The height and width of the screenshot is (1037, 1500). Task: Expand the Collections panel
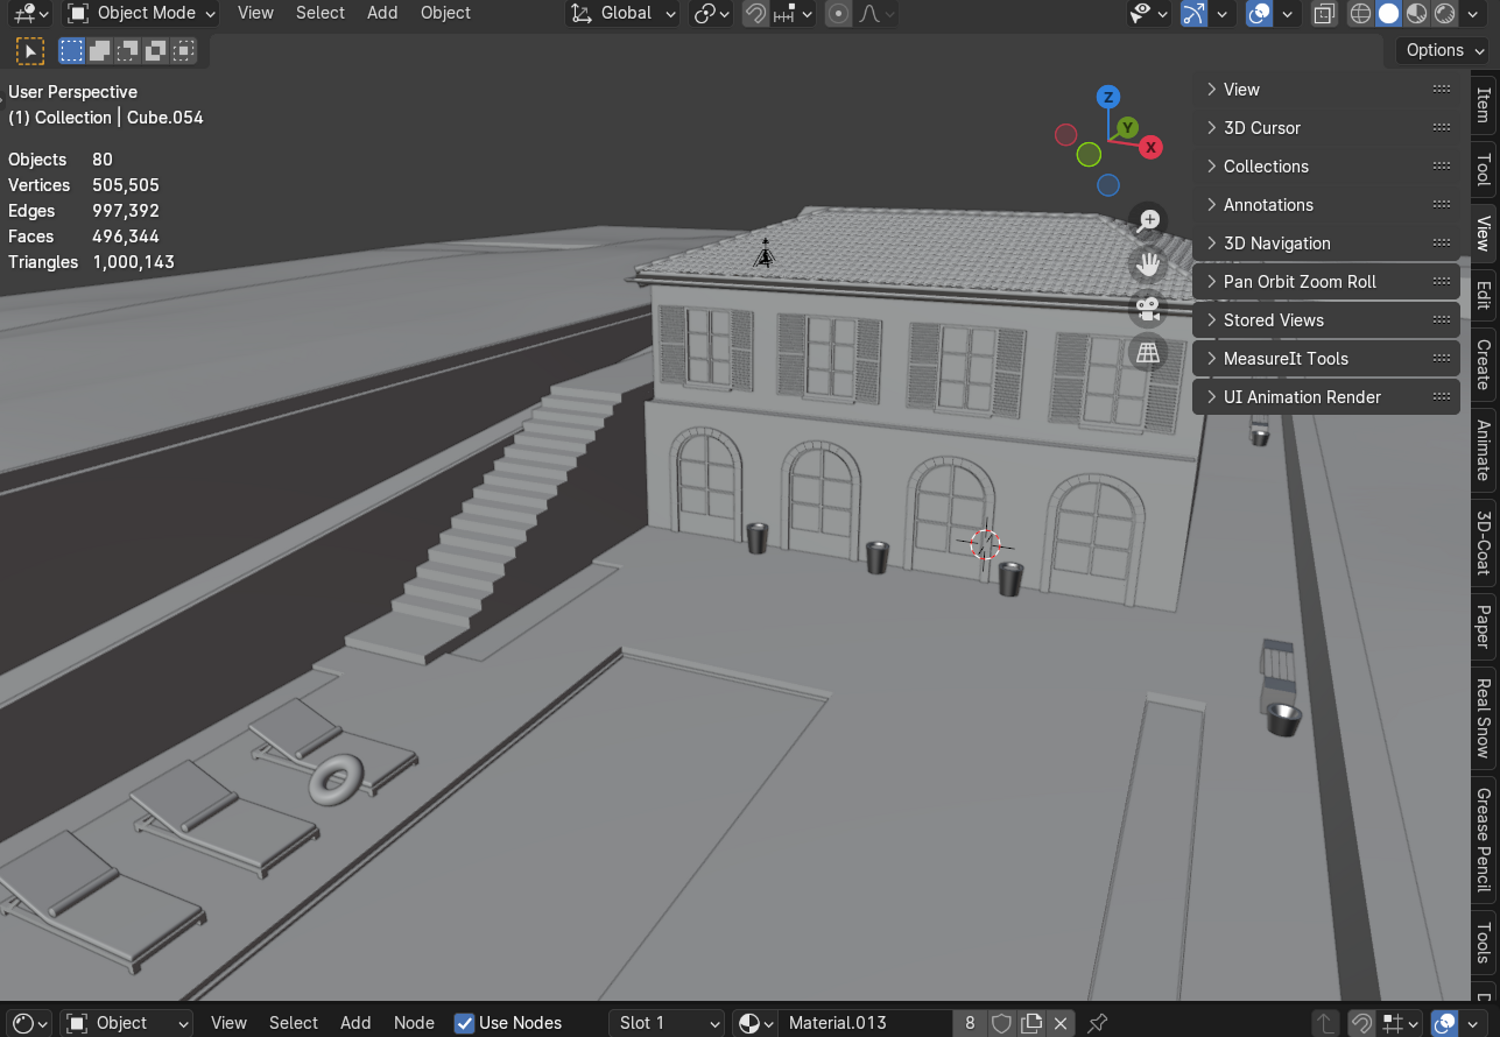pyautogui.click(x=1326, y=166)
